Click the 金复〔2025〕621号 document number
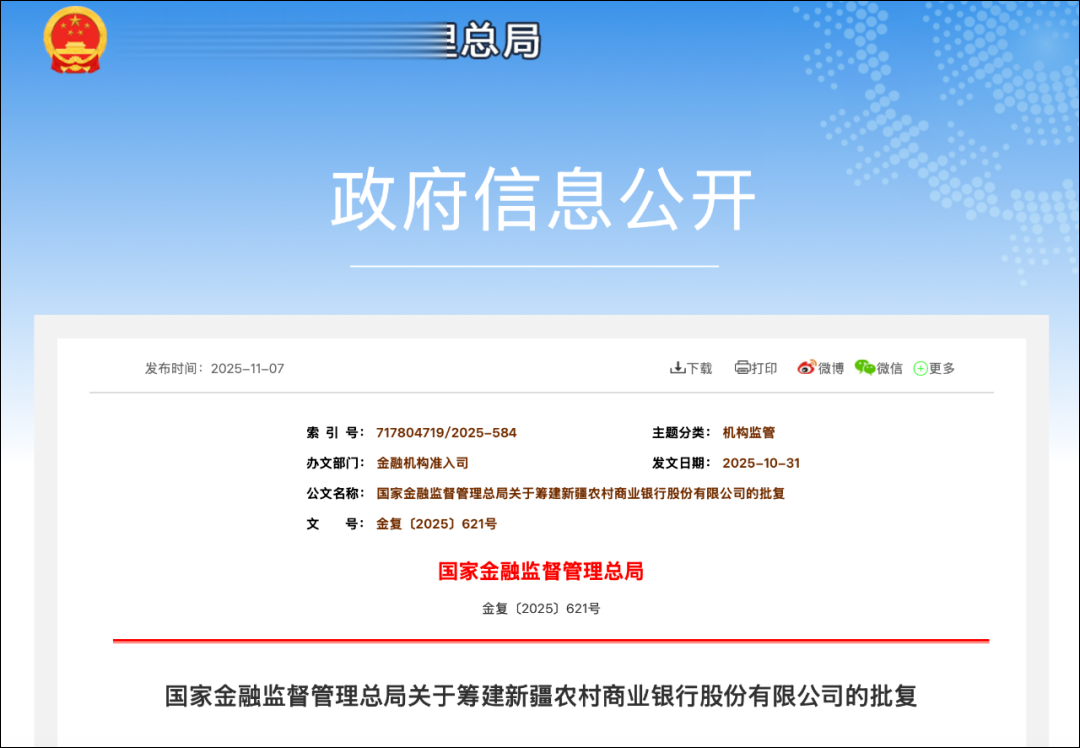This screenshot has height=748, width=1080. 435,523
